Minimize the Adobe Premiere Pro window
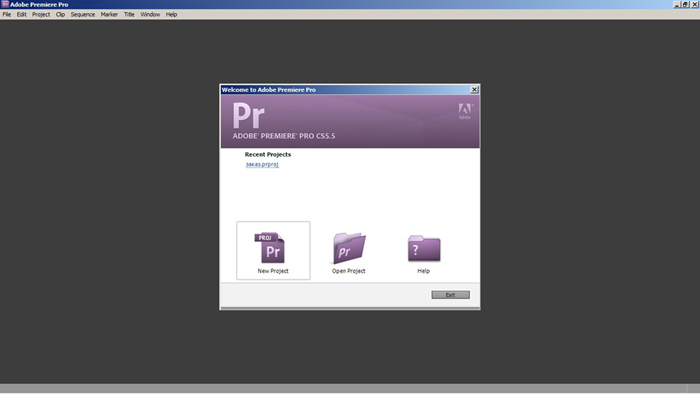700x394 pixels. 677,4
